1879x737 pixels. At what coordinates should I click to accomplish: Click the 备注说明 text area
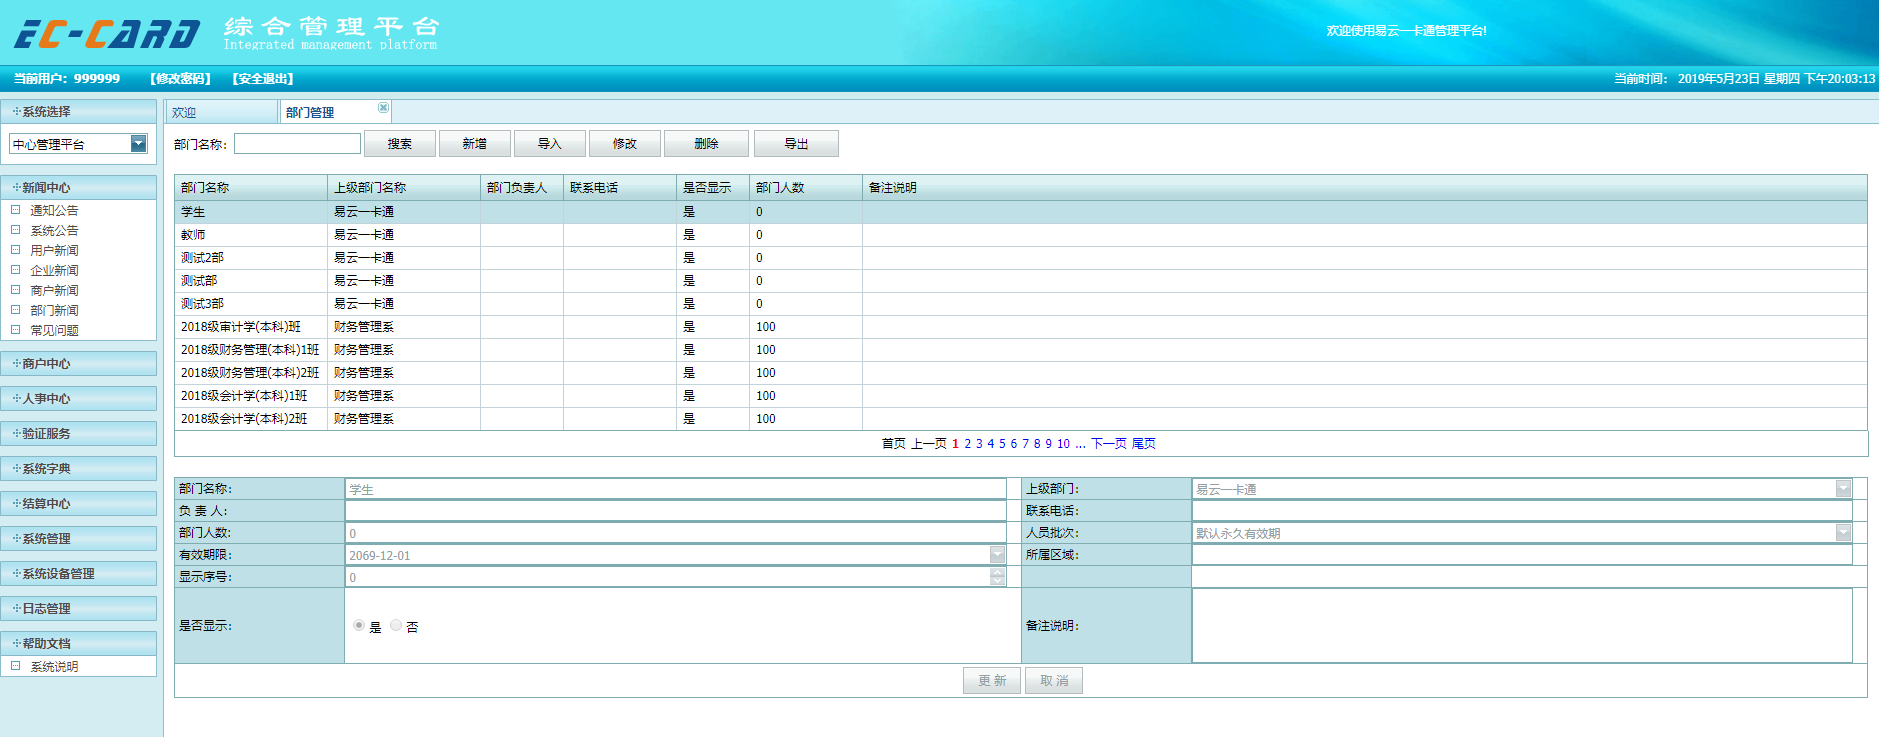(1522, 625)
